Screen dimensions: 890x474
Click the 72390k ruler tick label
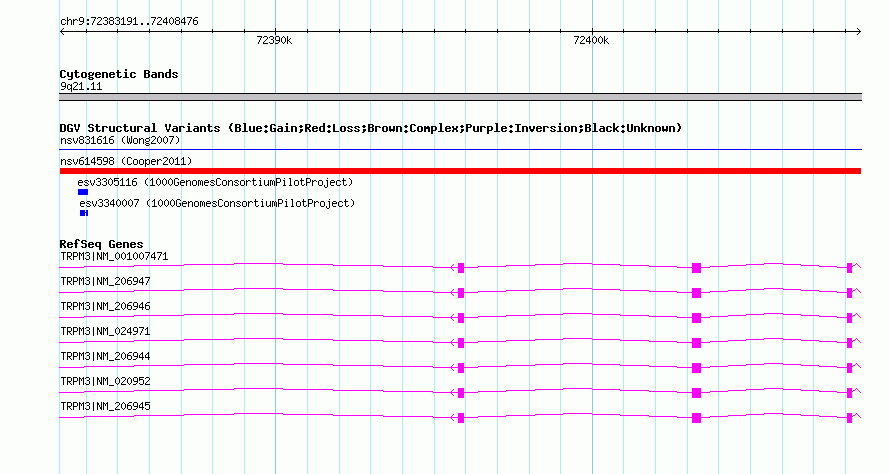pyautogui.click(x=274, y=40)
